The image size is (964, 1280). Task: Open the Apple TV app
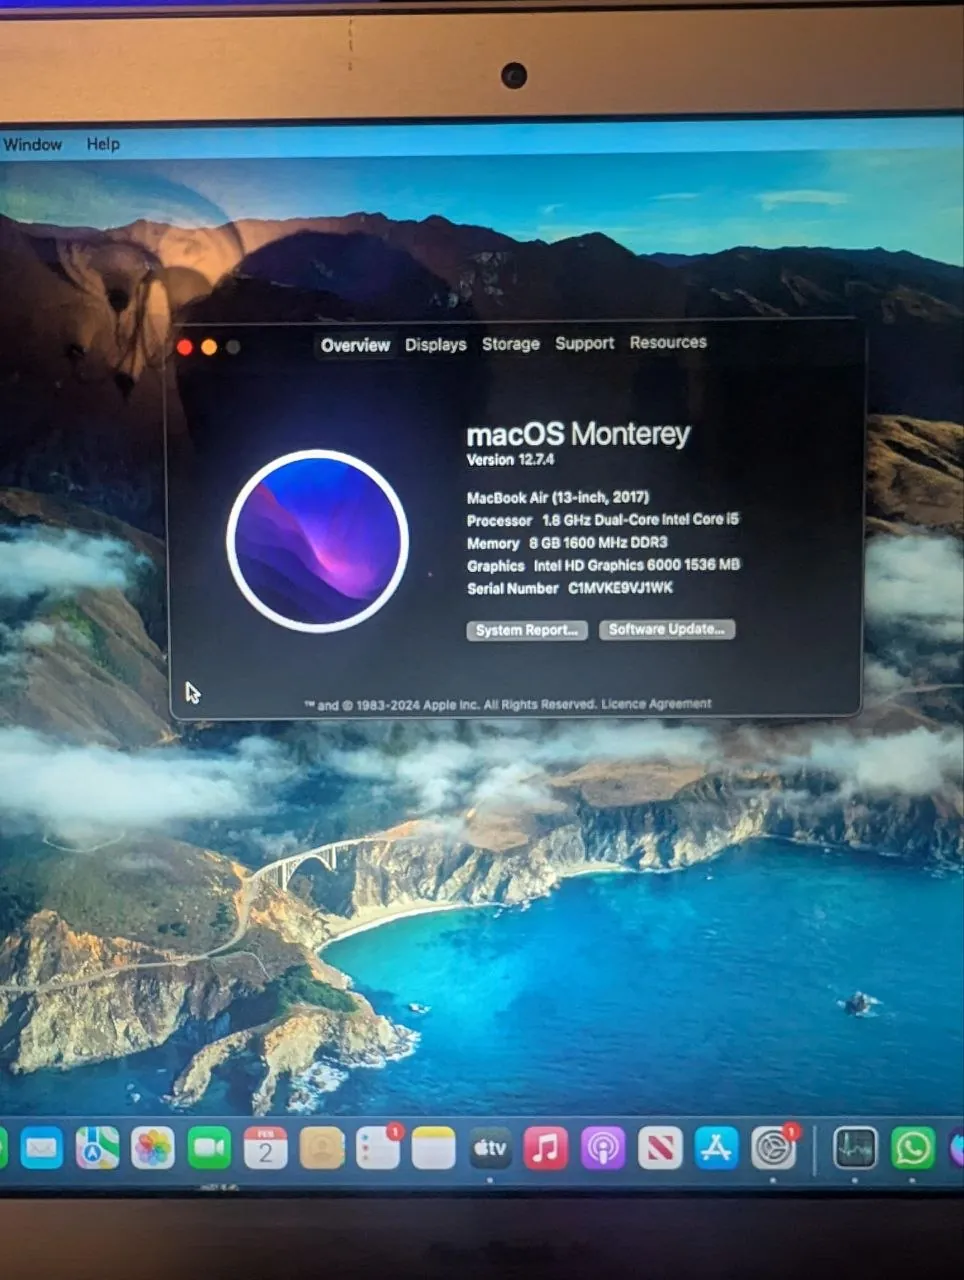[x=490, y=1149]
